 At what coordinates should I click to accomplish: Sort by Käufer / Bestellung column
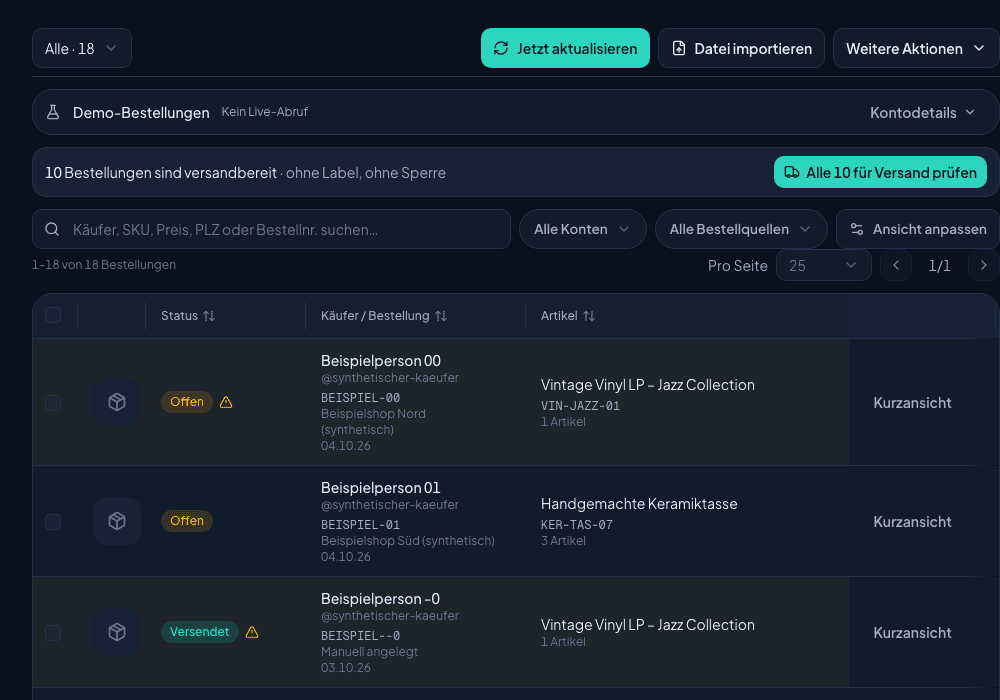[x=383, y=316]
